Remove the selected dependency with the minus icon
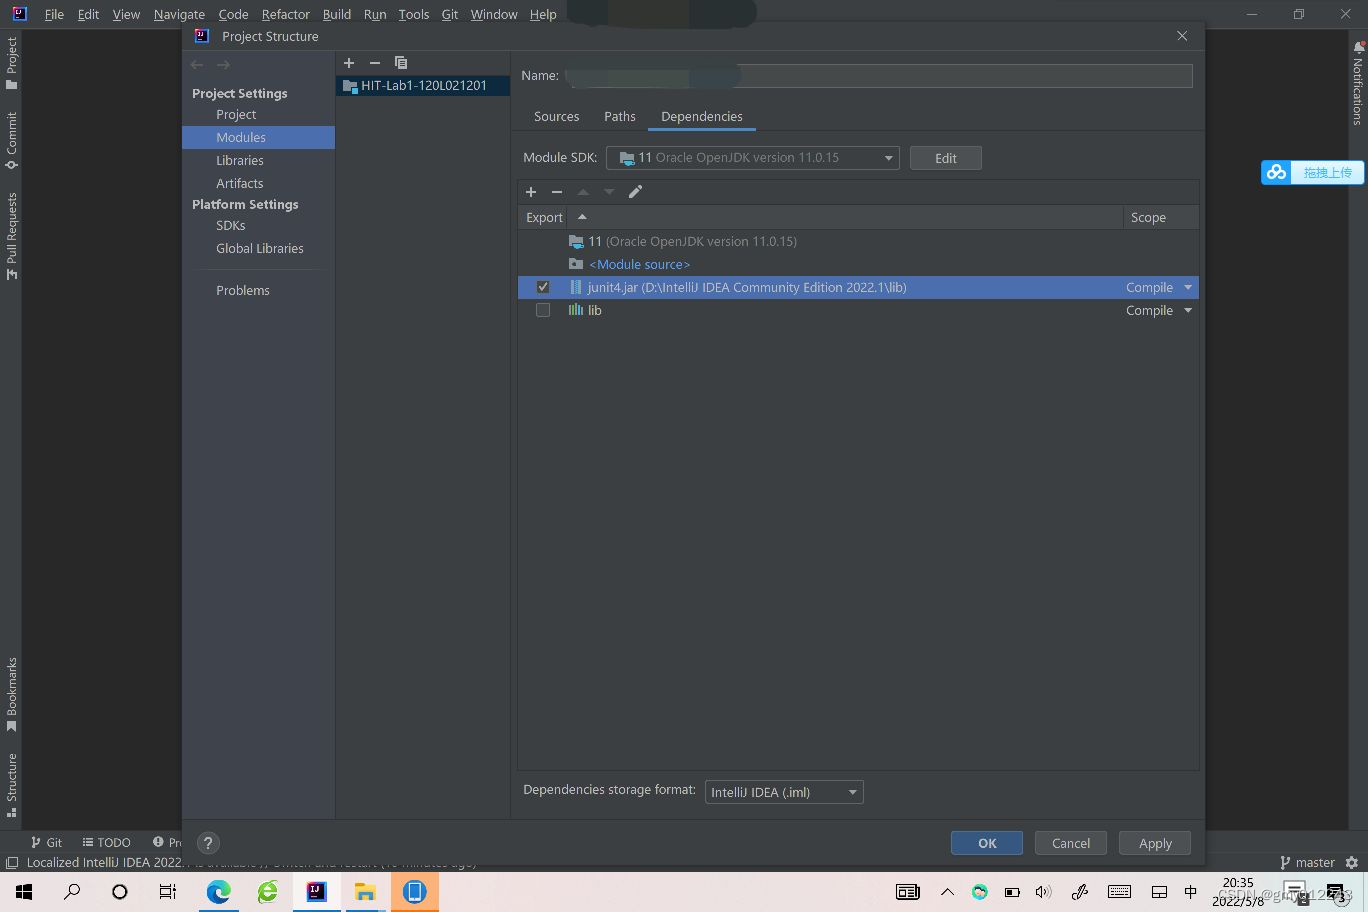Screen dimensions: 1368x912 557,192
